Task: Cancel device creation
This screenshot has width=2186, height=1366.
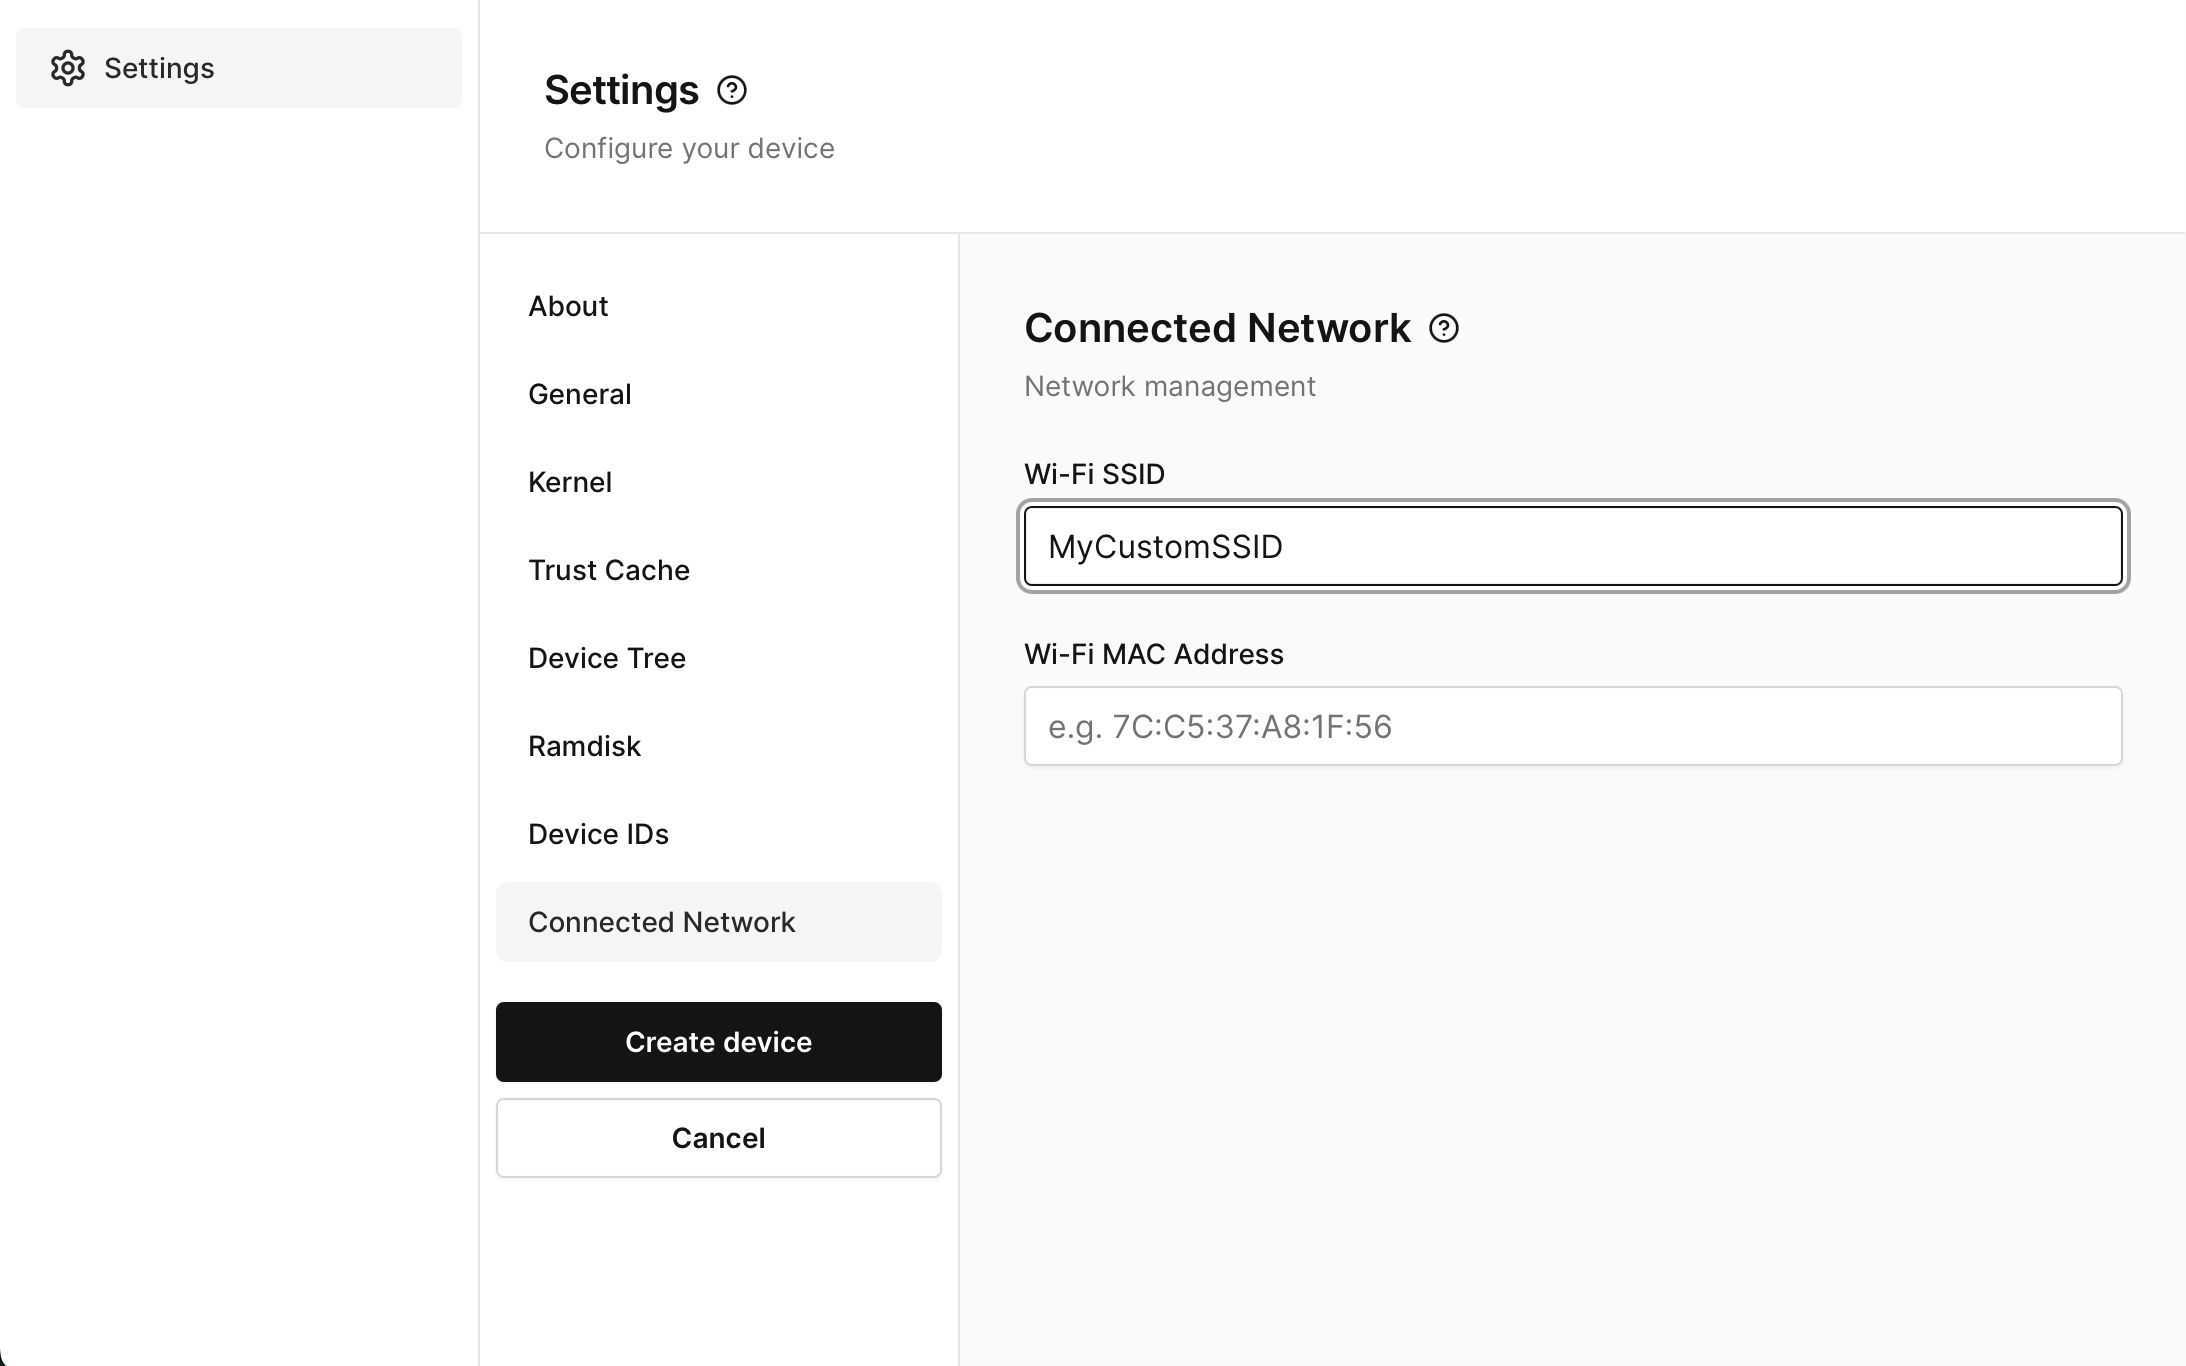Action: click(x=718, y=1138)
